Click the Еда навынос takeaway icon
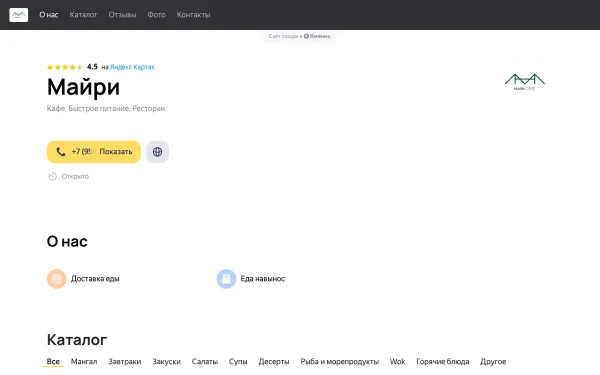600x375 pixels. [x=226, y=279]
